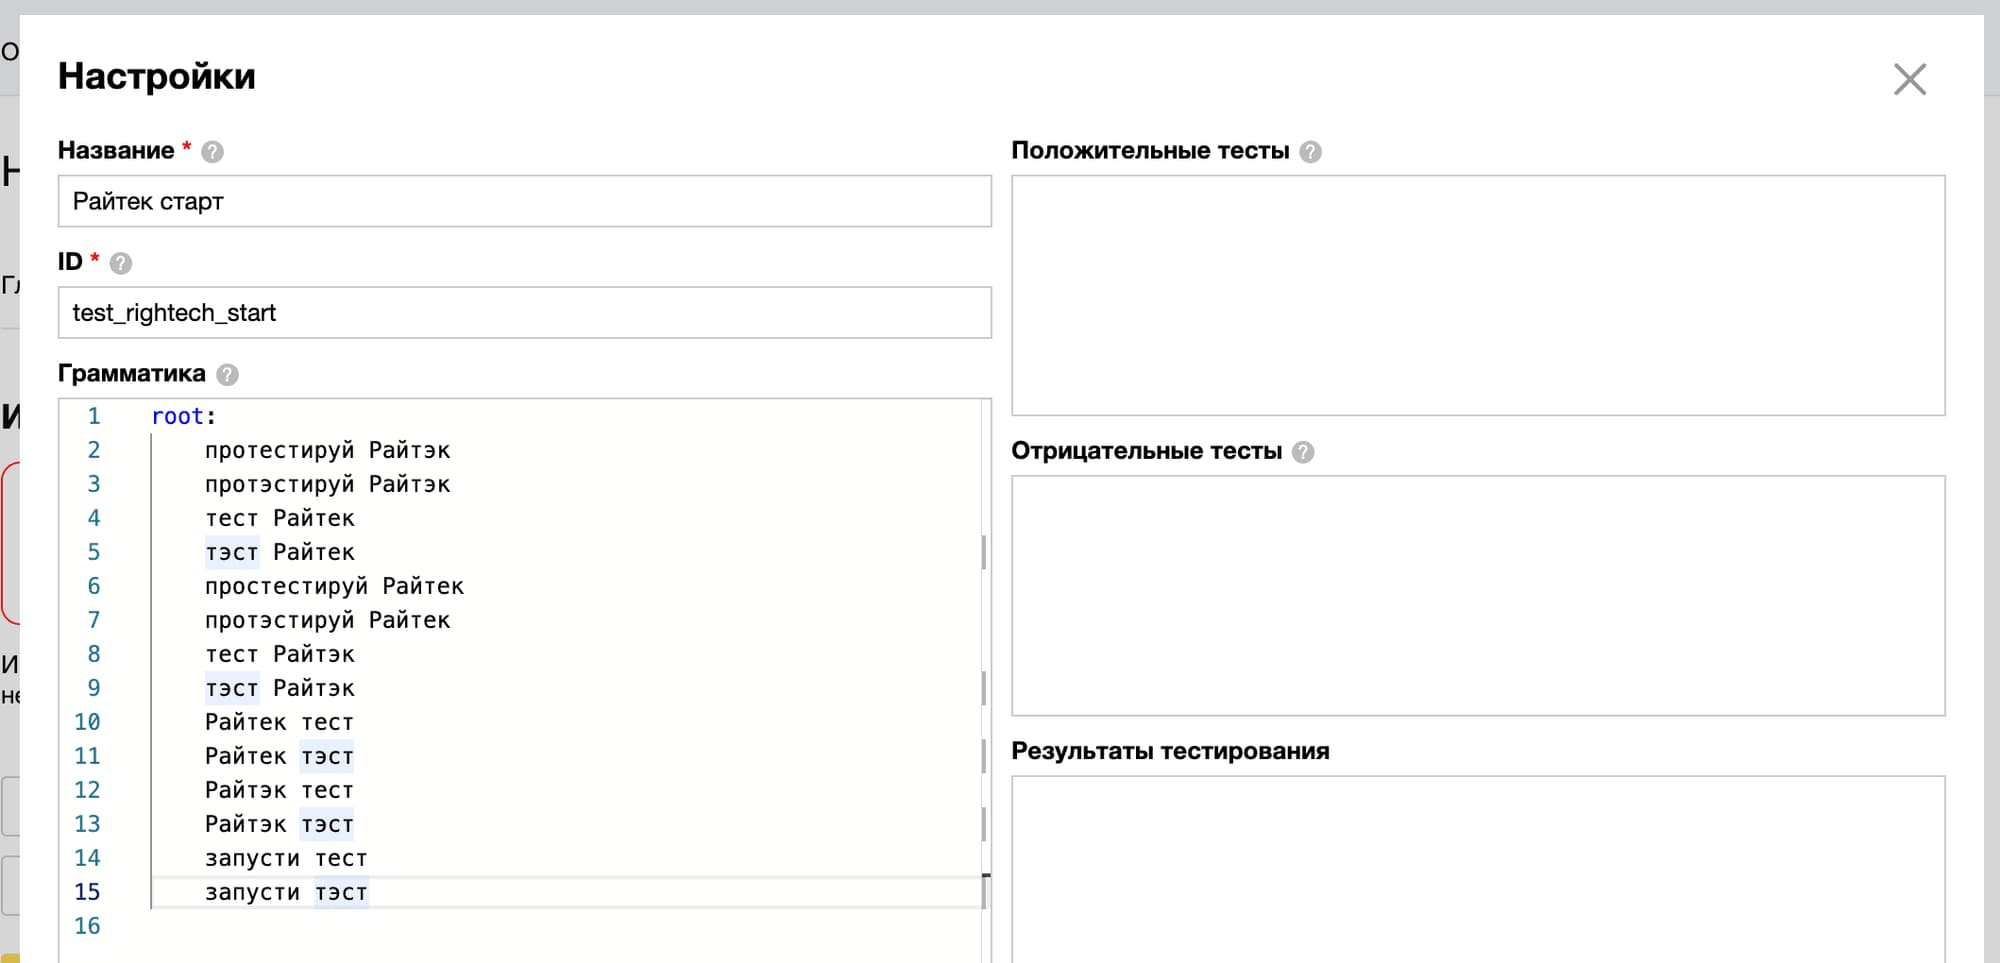Click inside the Отрицательные тесты text area
The height and width of the screenshot is (963, 2000).
(x=1477, y=595)
